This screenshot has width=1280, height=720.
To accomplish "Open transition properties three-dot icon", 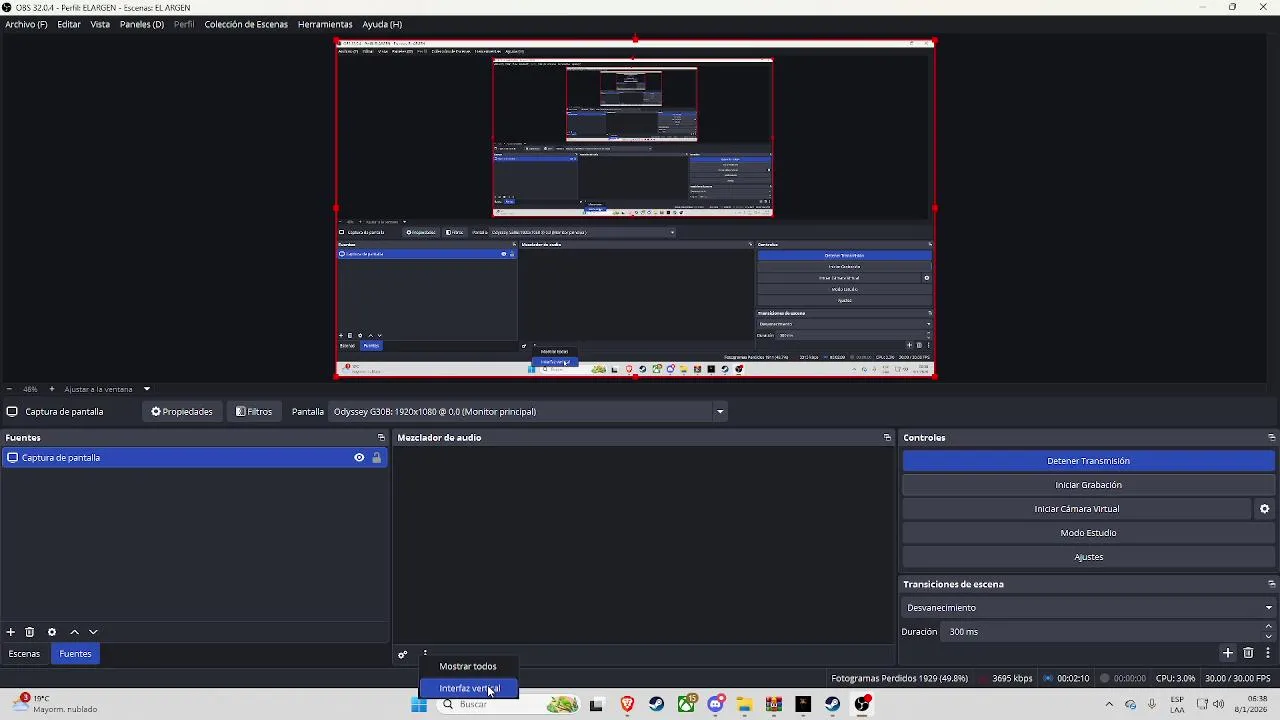I will click(1267, 653).
